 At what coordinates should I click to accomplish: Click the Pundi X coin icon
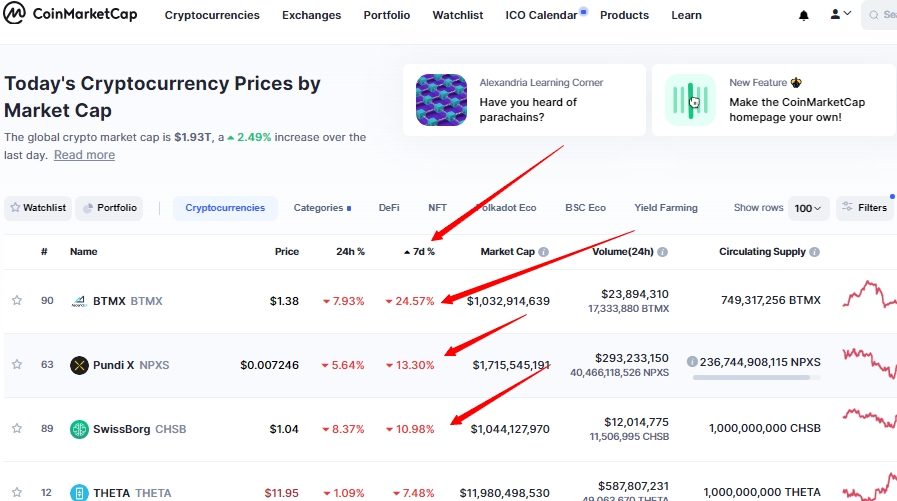tap(79, 365)
